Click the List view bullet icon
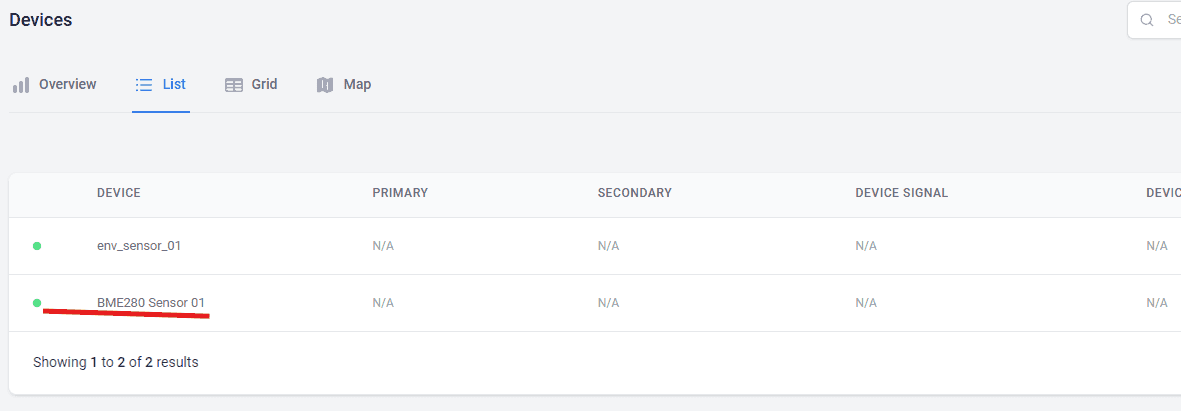Viewport: 1181px width, 411px height. click(x=143, y=85)
